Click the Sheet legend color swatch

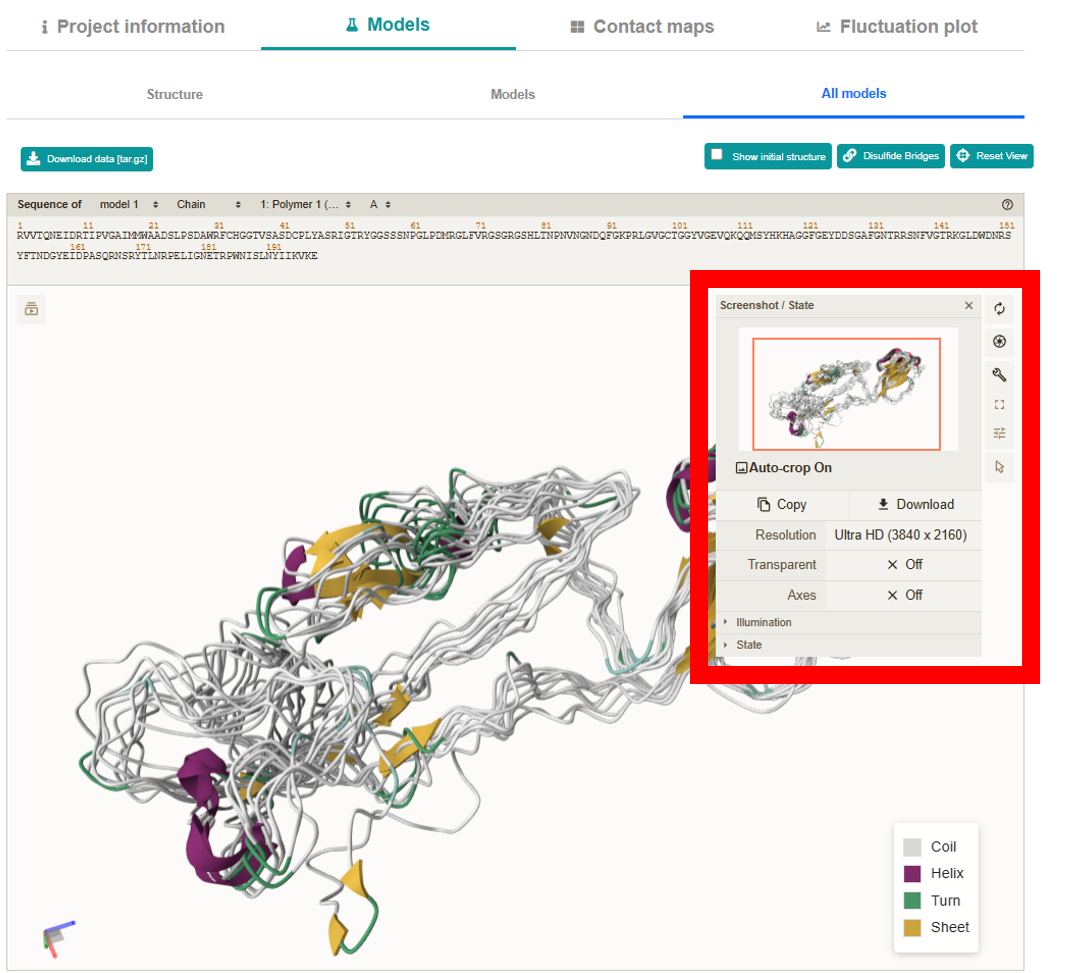[912, 928]
